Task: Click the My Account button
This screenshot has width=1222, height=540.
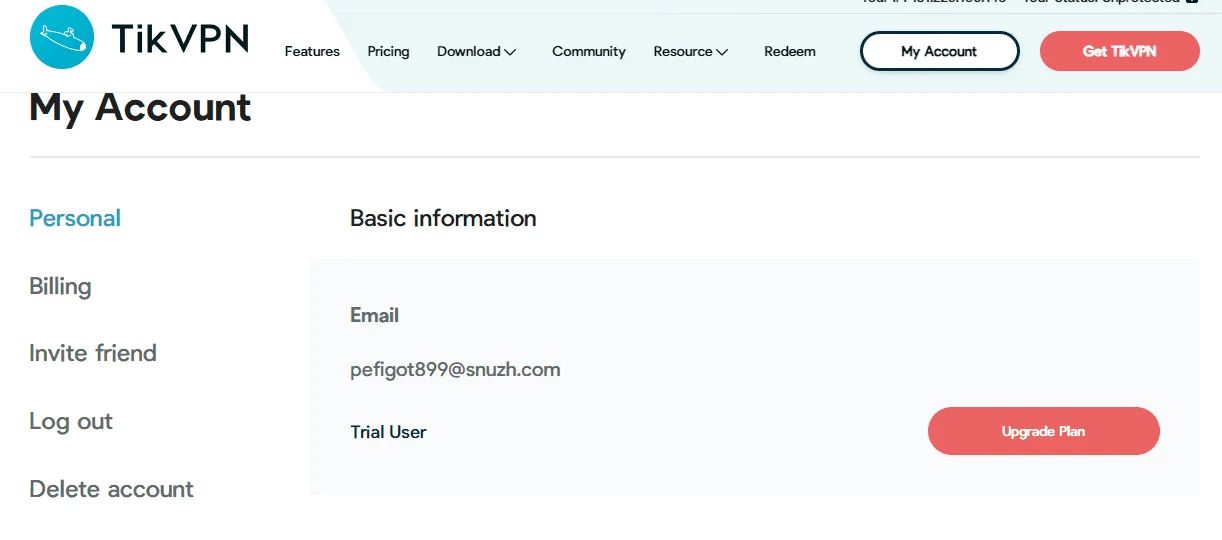Action: click(x=939, y=51)
